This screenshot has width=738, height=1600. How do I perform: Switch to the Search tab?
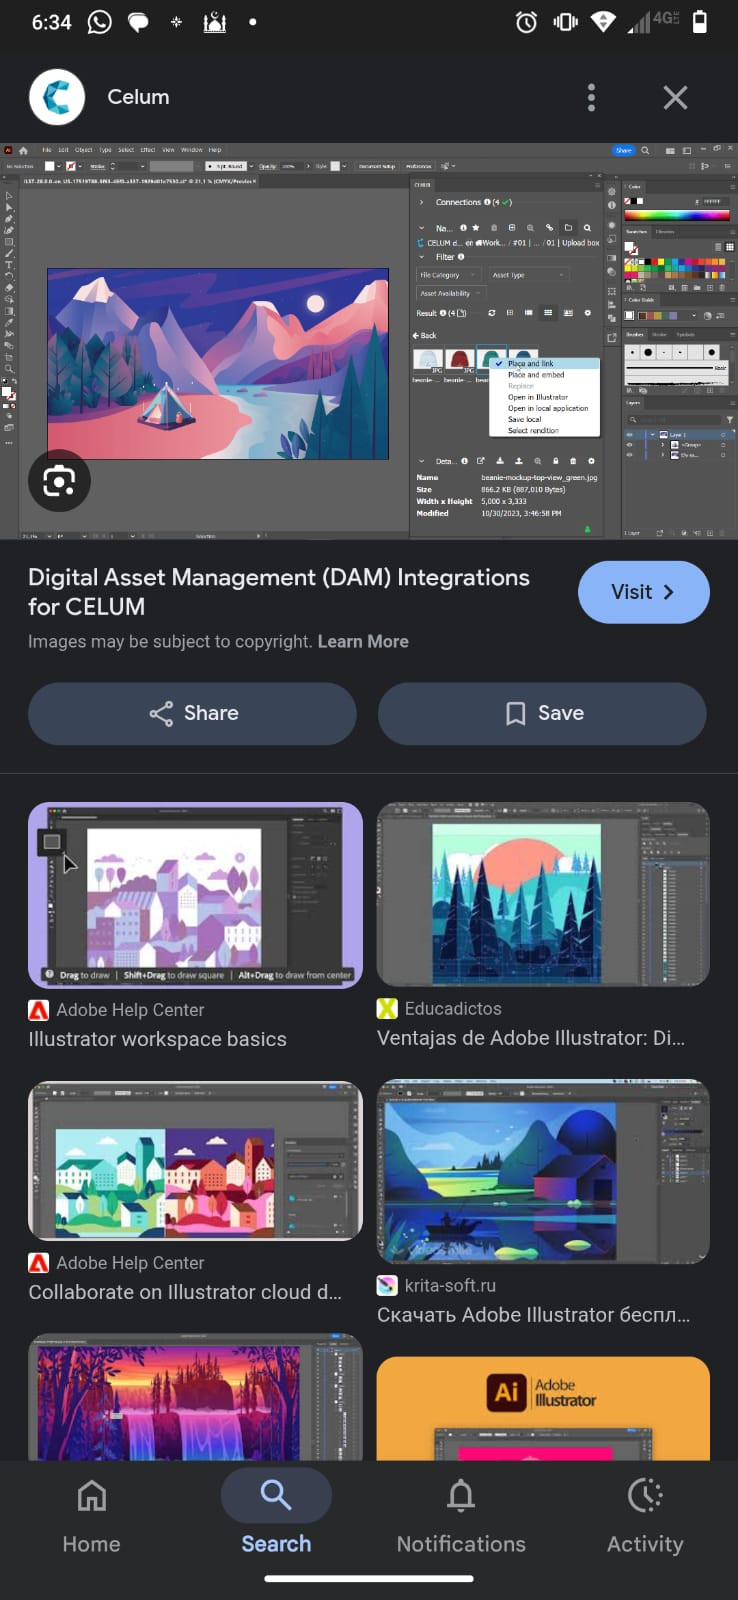pos(276,1515)
